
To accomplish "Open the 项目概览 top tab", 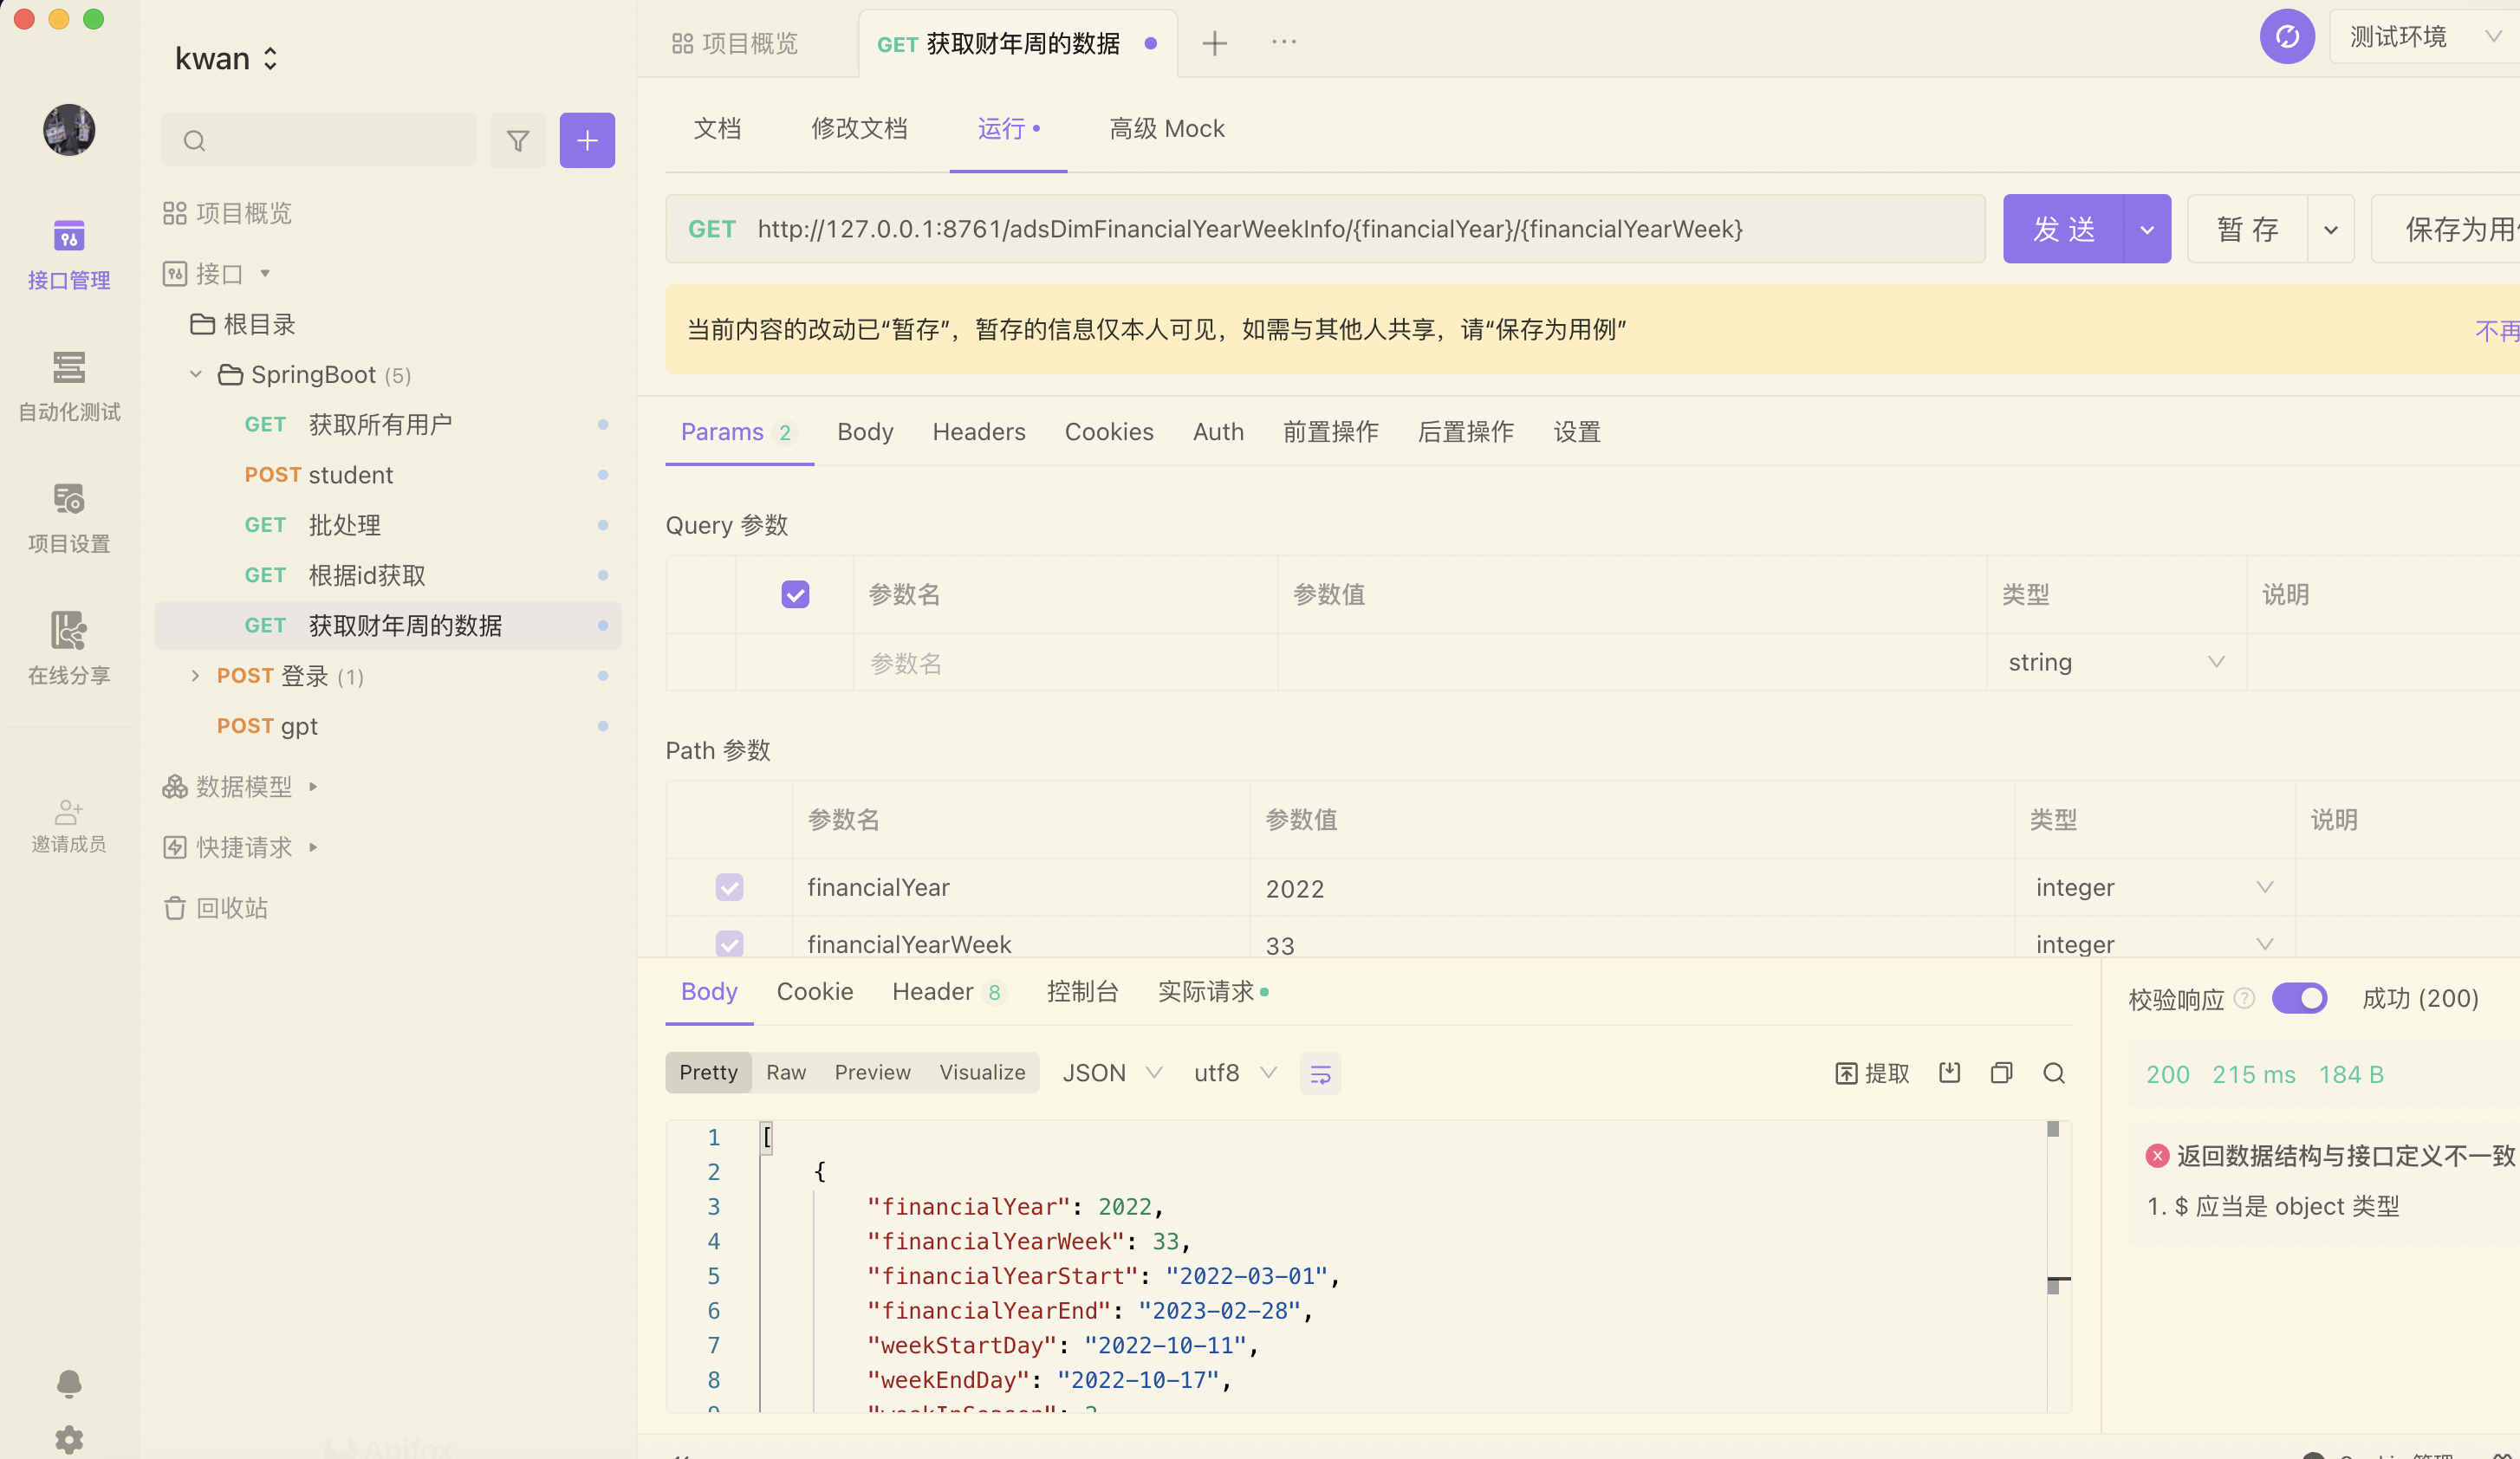I will coord(736,43).
